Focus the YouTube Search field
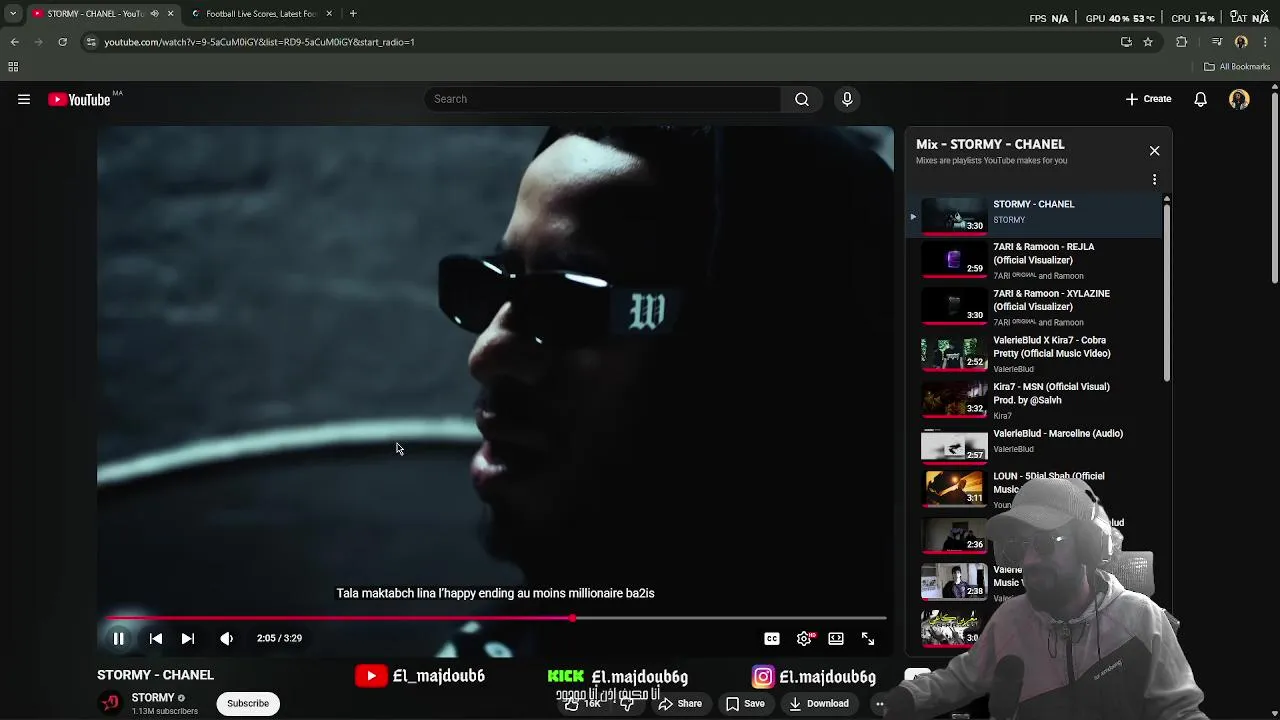 pyautogui.click(x=603, y=99)
